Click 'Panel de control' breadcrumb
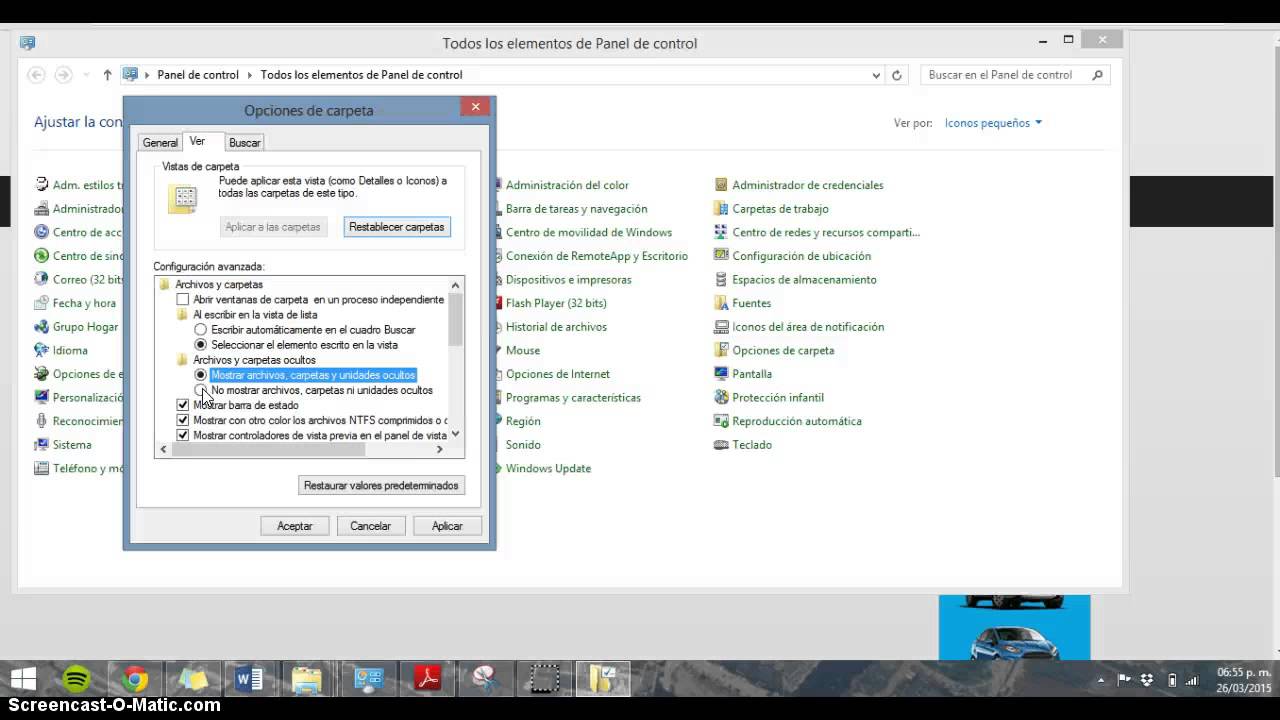Screen dimensions: 1280x720 click(198, 75)
